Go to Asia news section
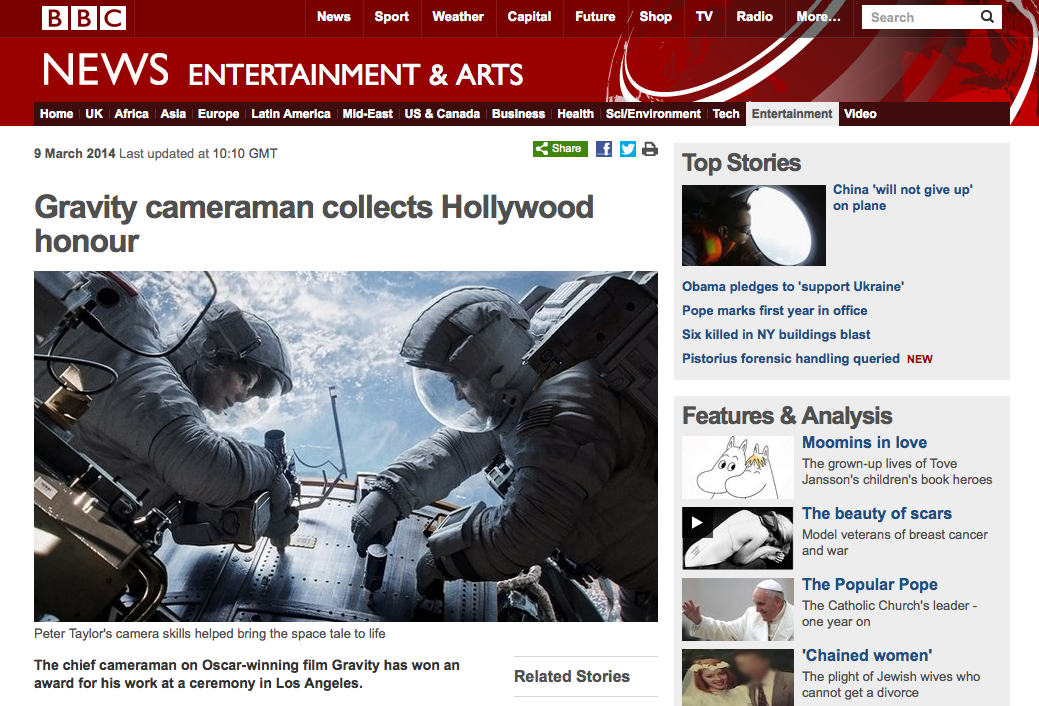This screenshot has height=706, width=1039. 173,114
